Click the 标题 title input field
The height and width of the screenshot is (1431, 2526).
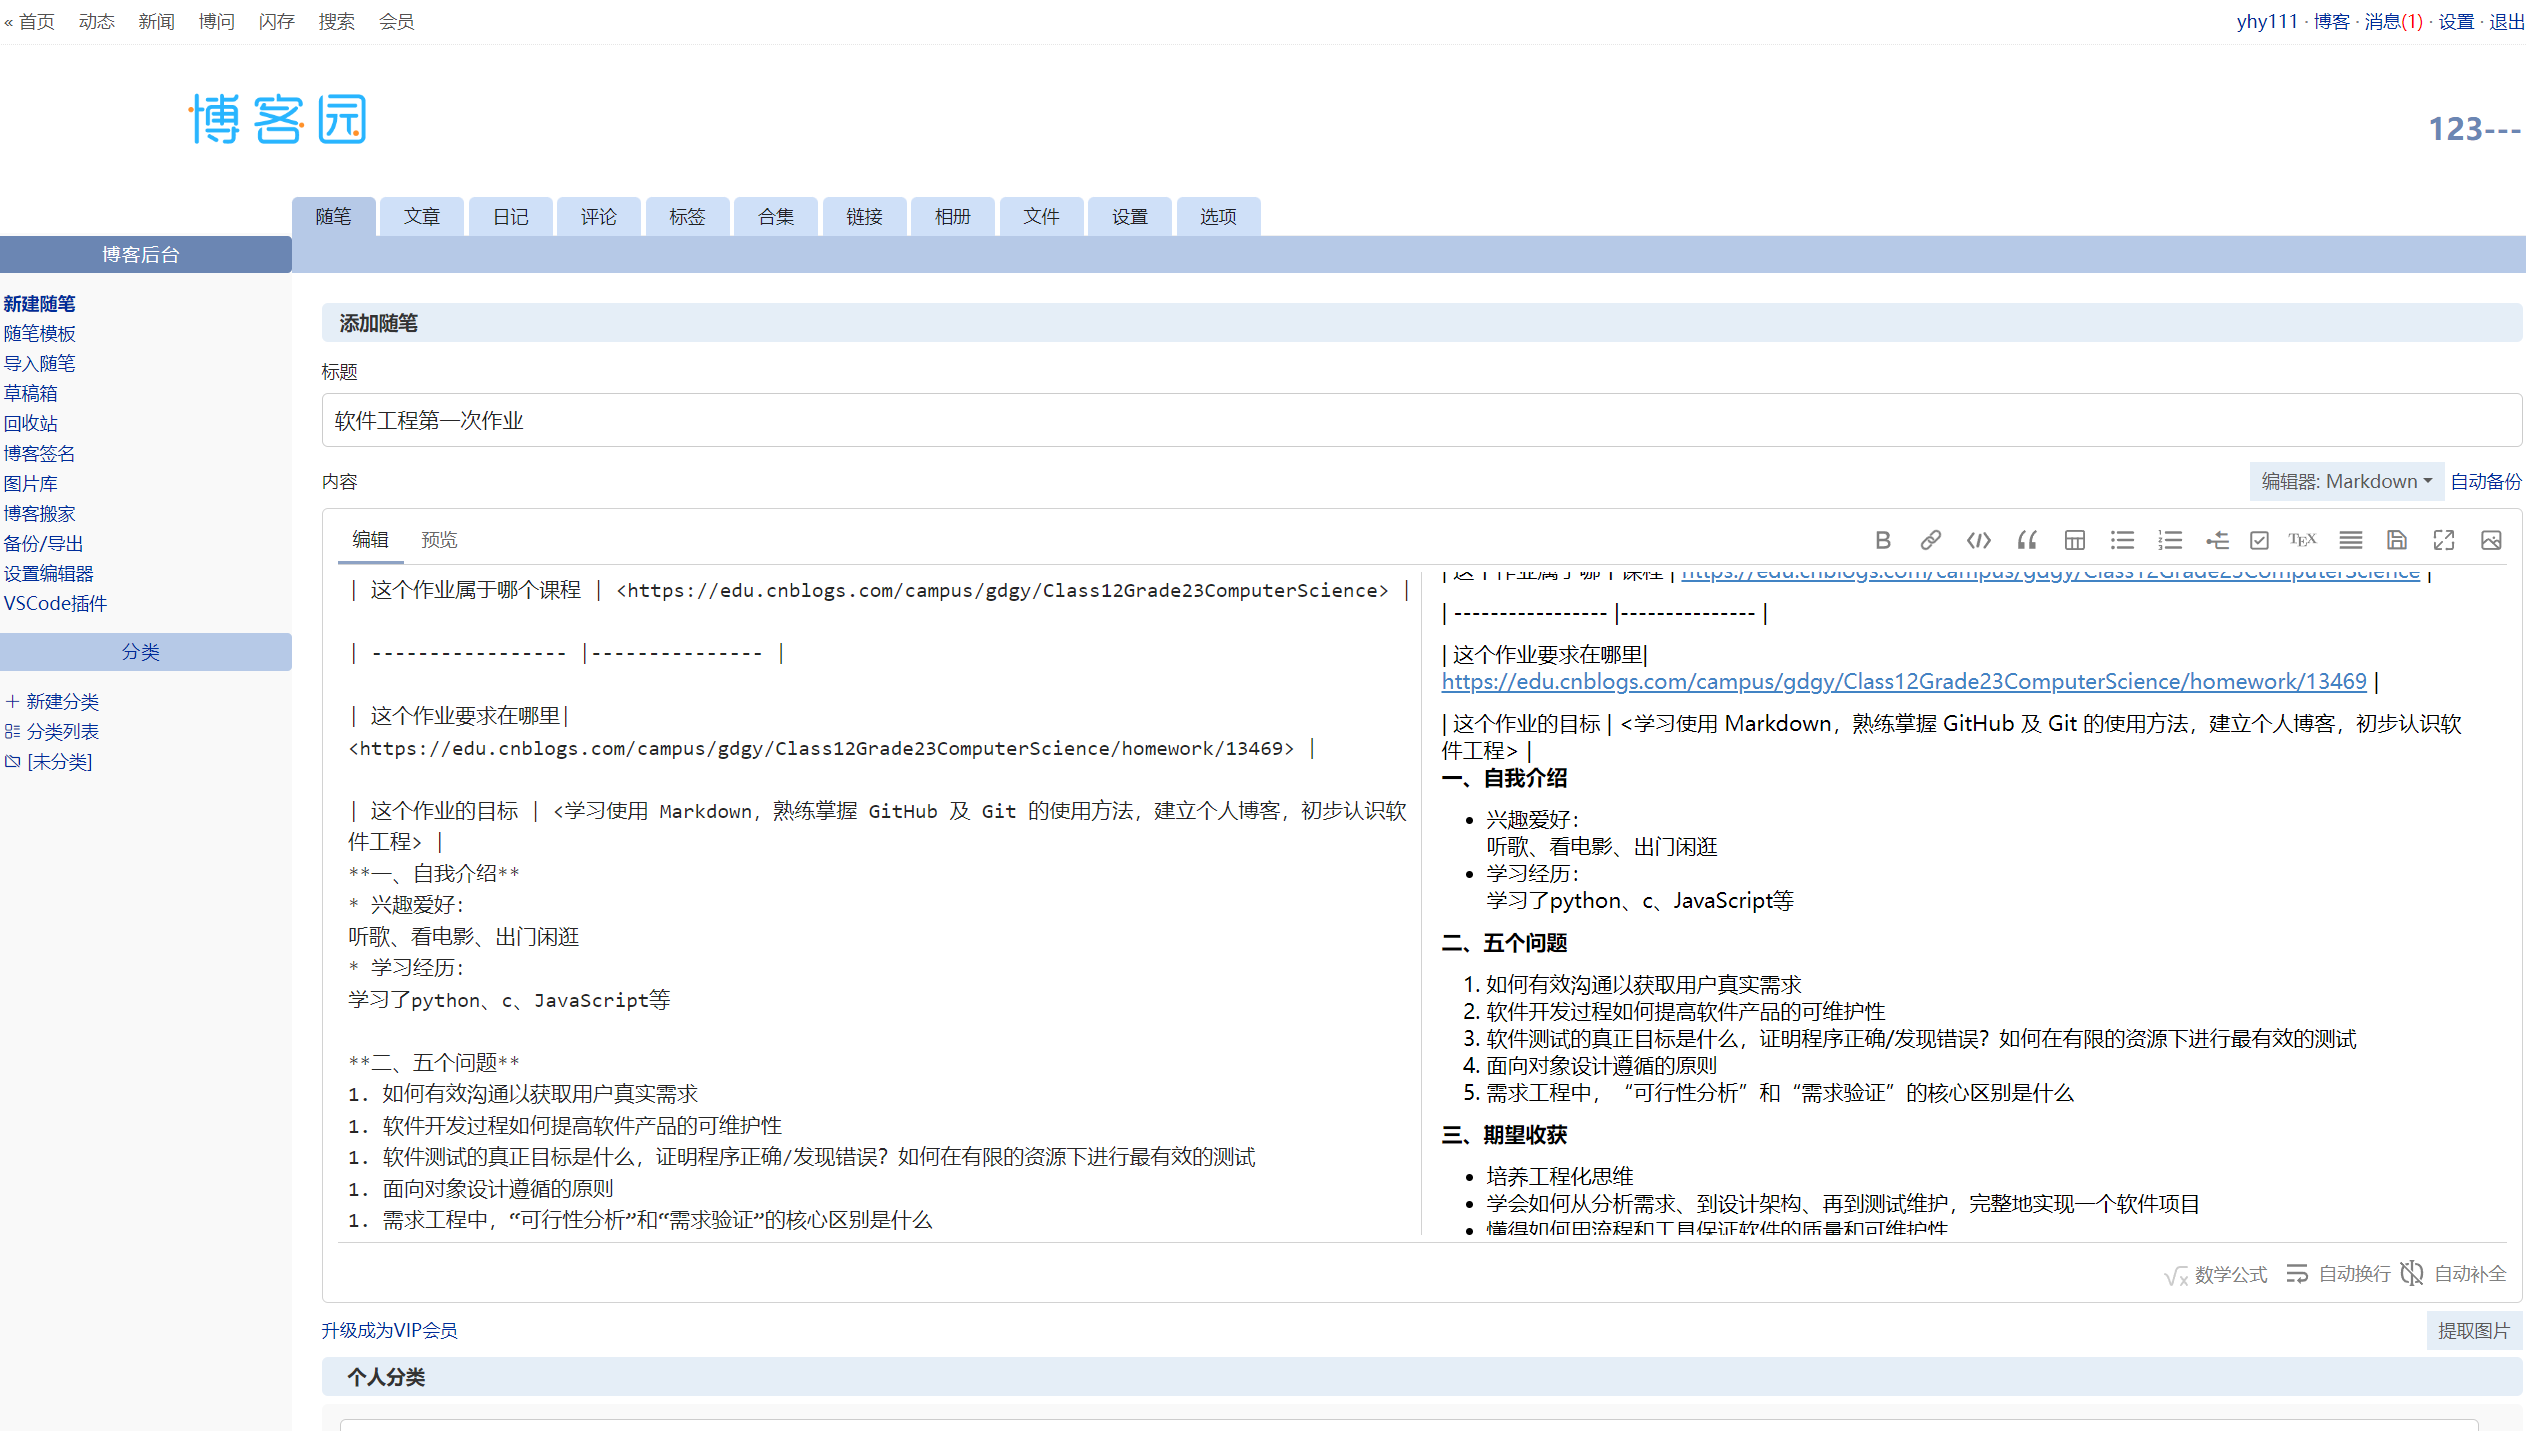1420,420
